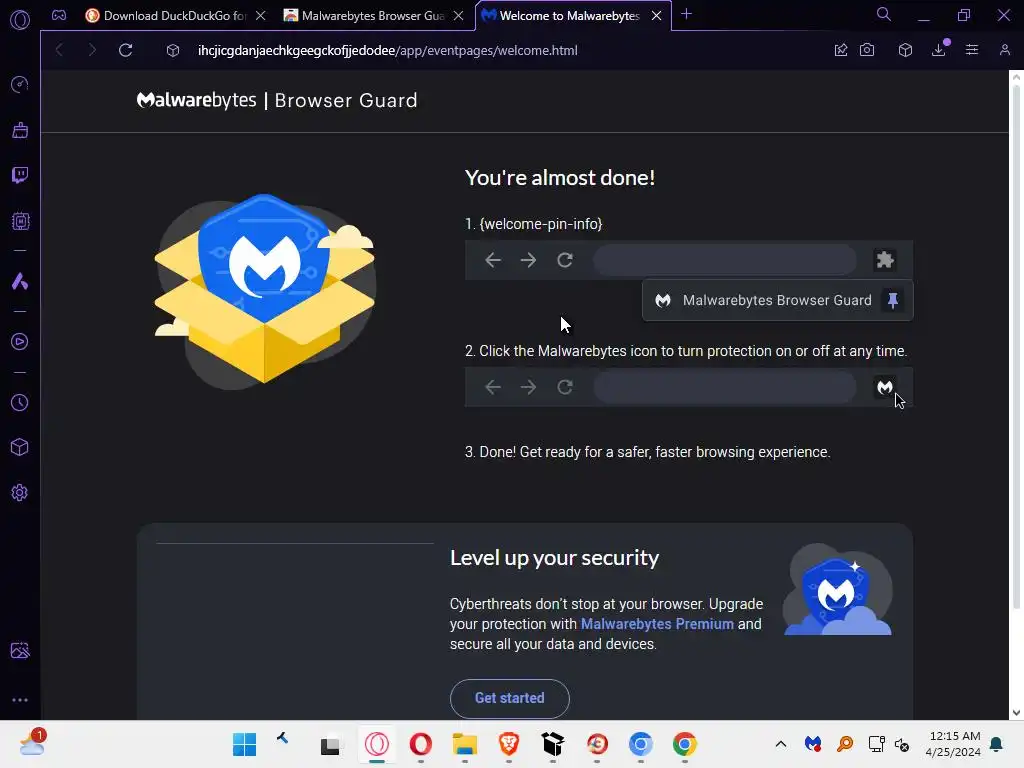1024x768 pixels.
Task: Open Google Chrome from taskbar
Action: [684, 744]
